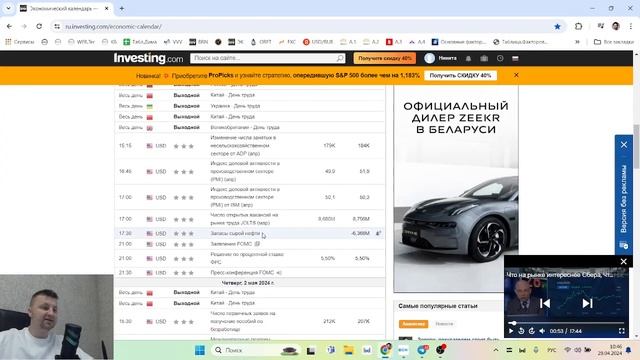Open Telegram from the taskbar
The height and width of the screenshot is (360, 640).
(422, 350)
